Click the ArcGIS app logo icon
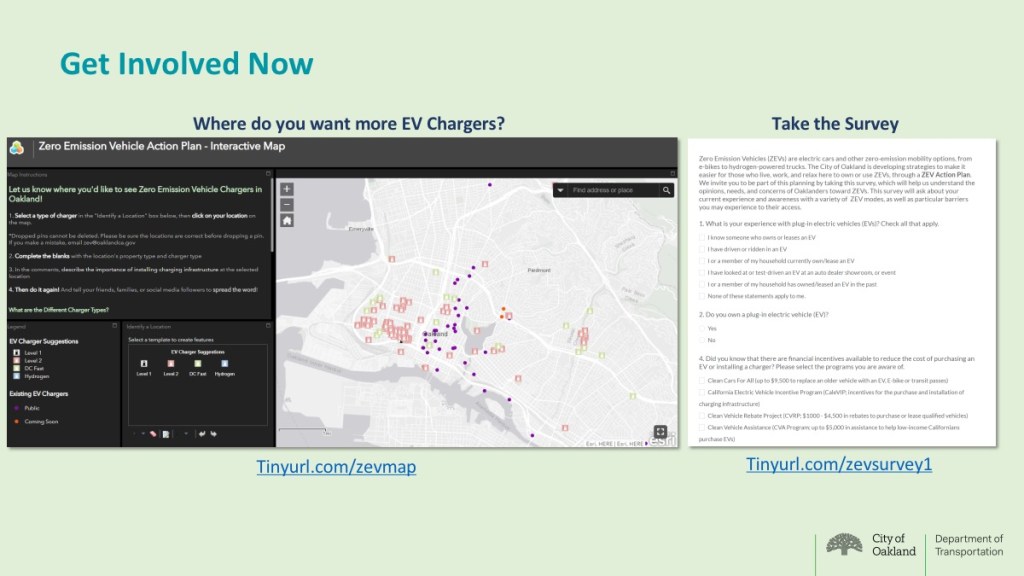This screenshot has height=576, width=1024. coord(17,147)
